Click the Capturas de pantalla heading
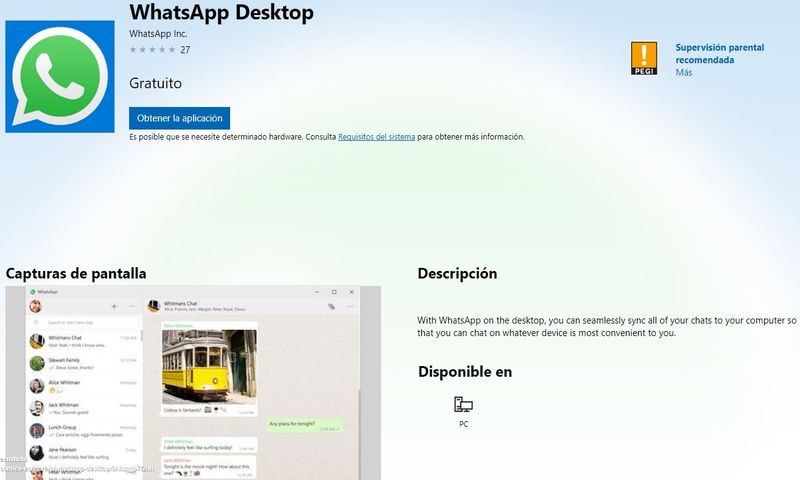 (x=76, y=273)
